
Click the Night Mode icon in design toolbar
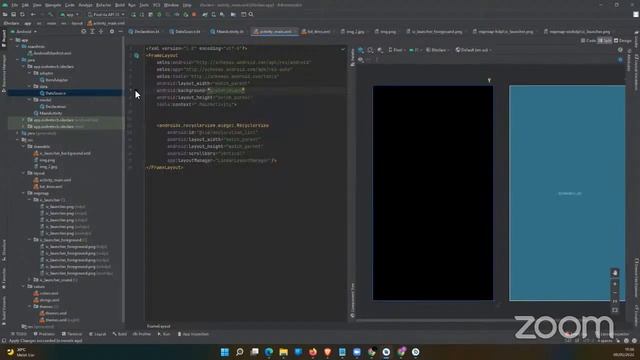tap(380, 50)
